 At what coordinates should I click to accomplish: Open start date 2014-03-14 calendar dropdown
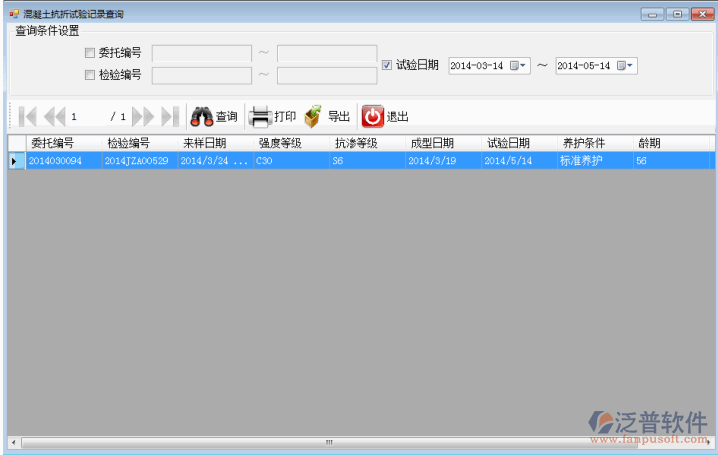click(518, 66)
